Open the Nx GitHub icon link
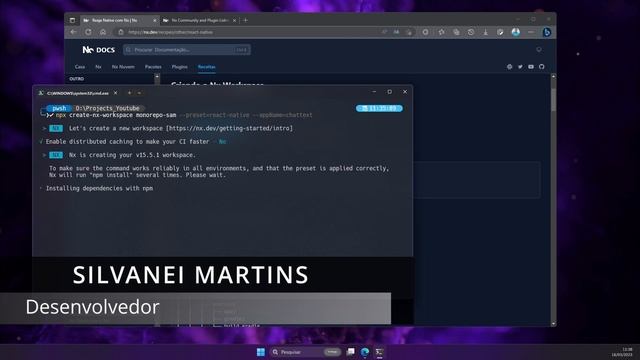 542,67
